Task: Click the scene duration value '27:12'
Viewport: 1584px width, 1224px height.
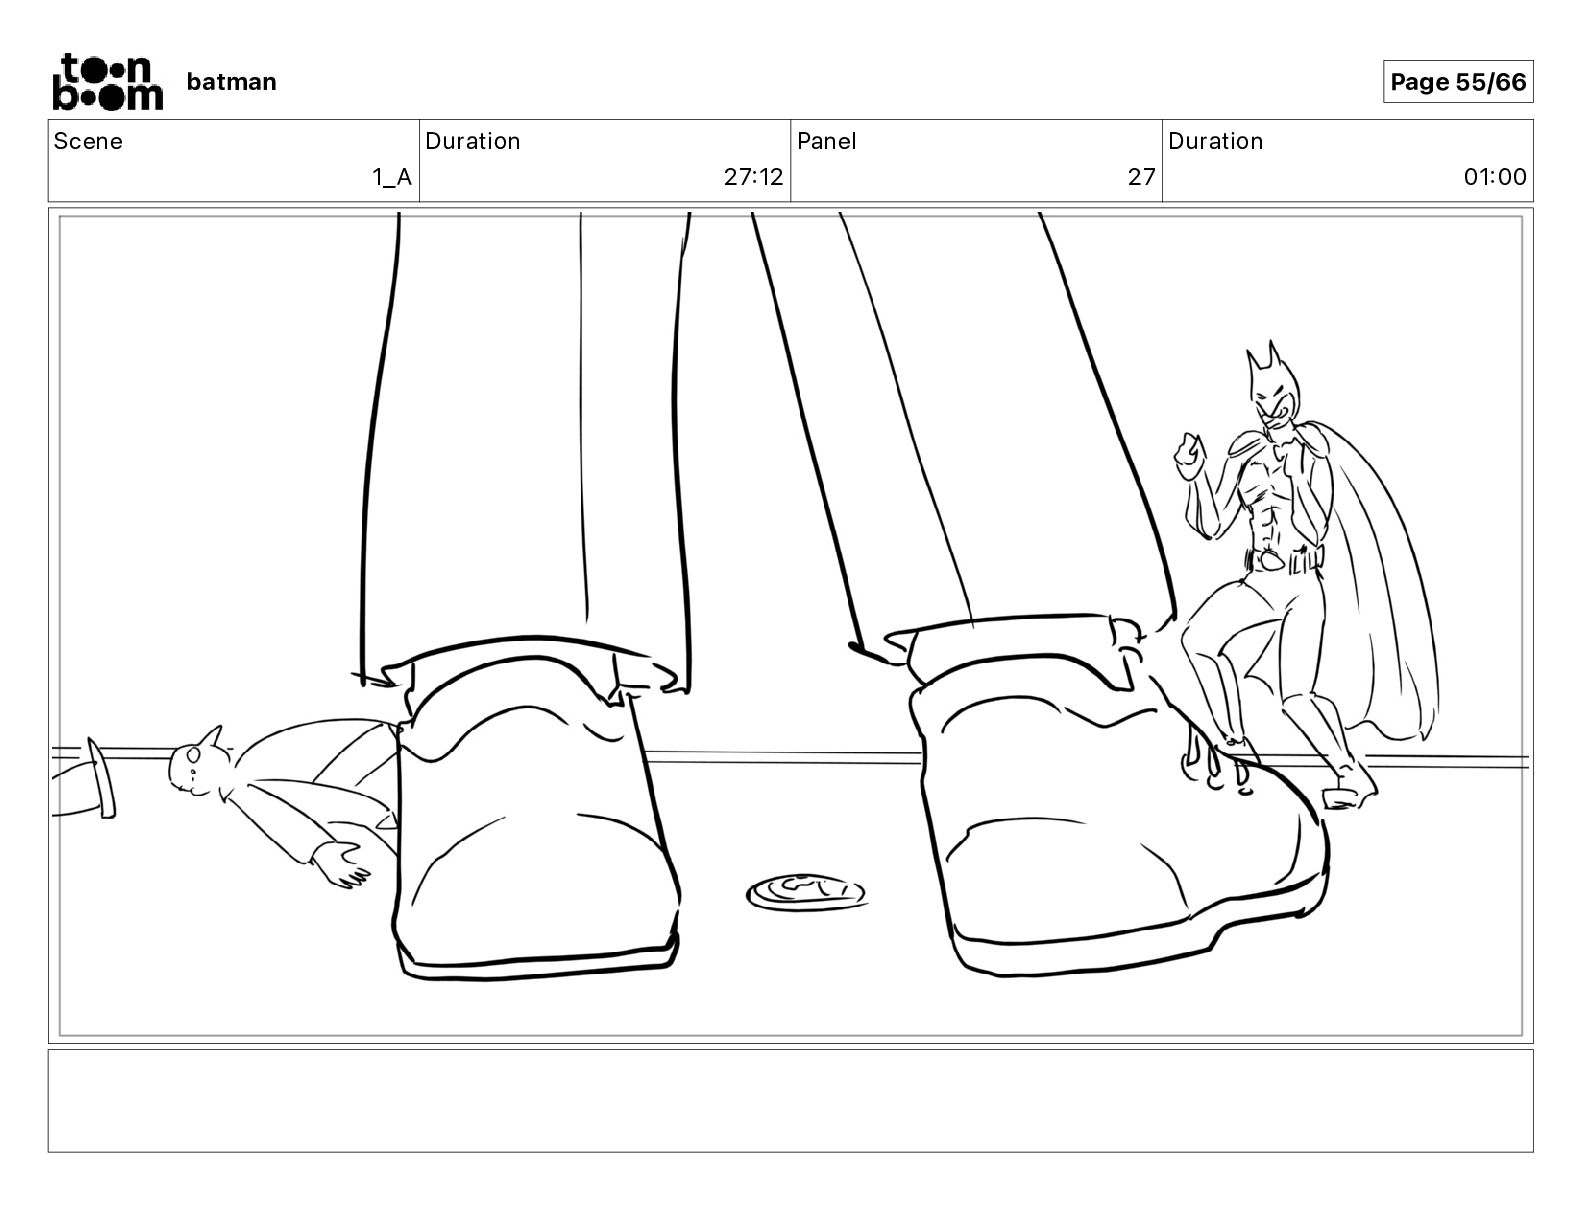Action: click(754, 178)
